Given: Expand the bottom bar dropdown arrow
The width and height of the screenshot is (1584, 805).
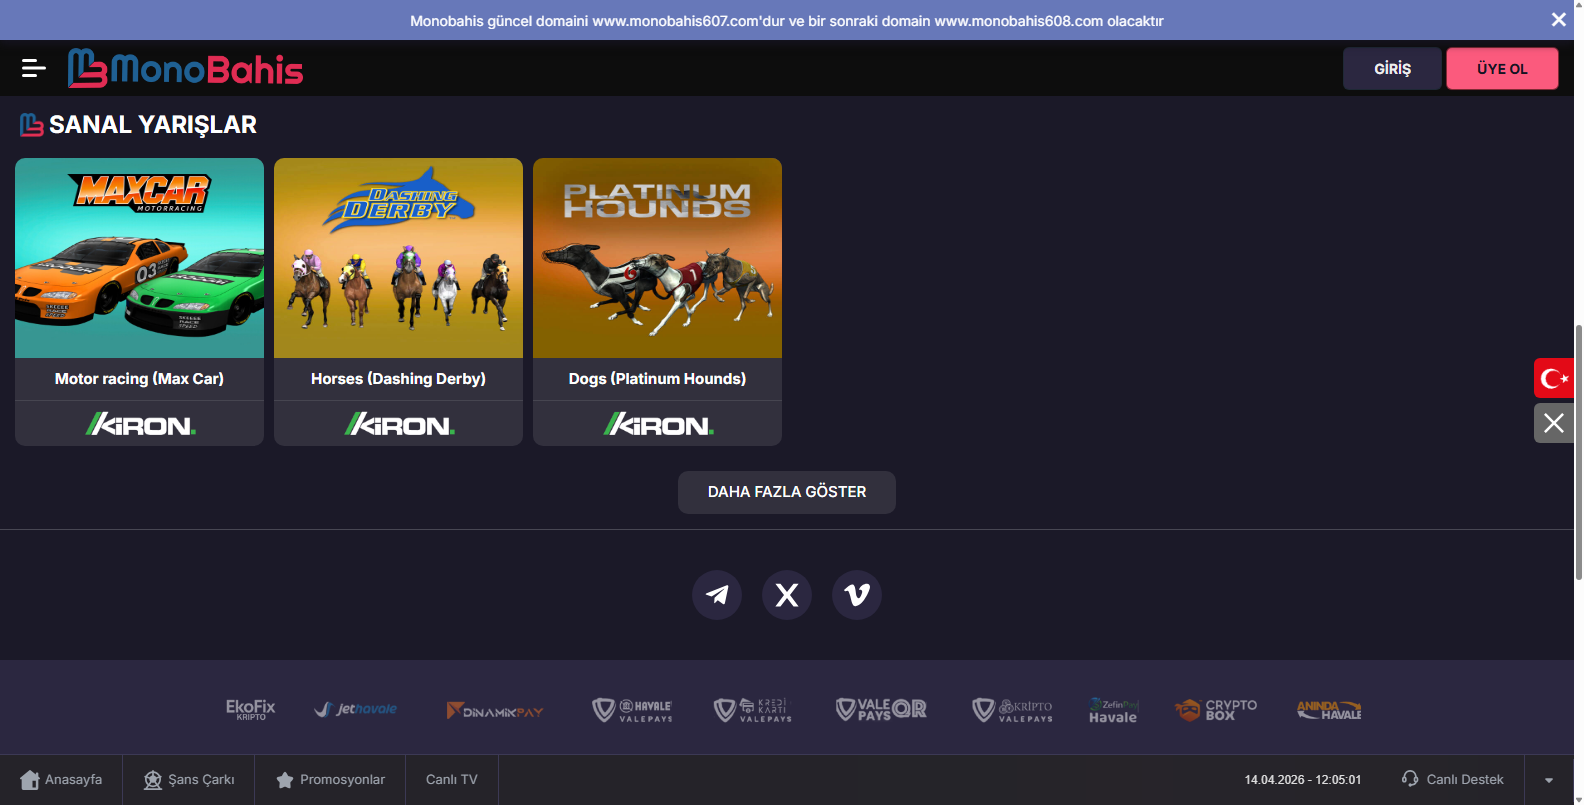Looking at the screenshot, I should 1549,780.
